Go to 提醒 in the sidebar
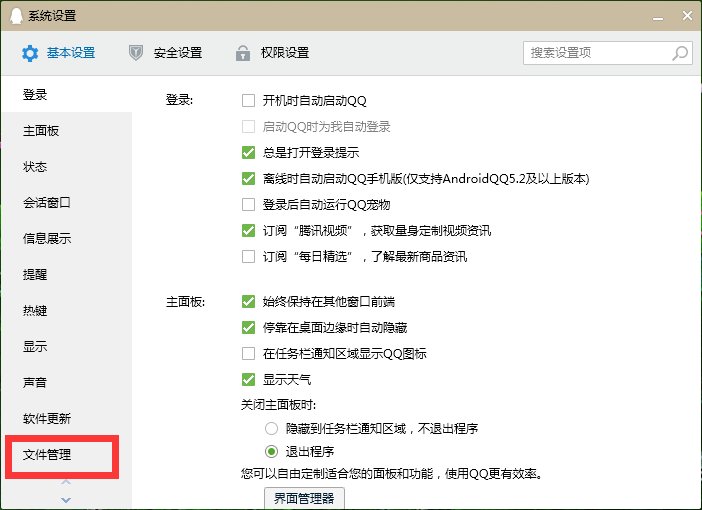The height and width of the screenshot is (510, 702). click(66, 274)
